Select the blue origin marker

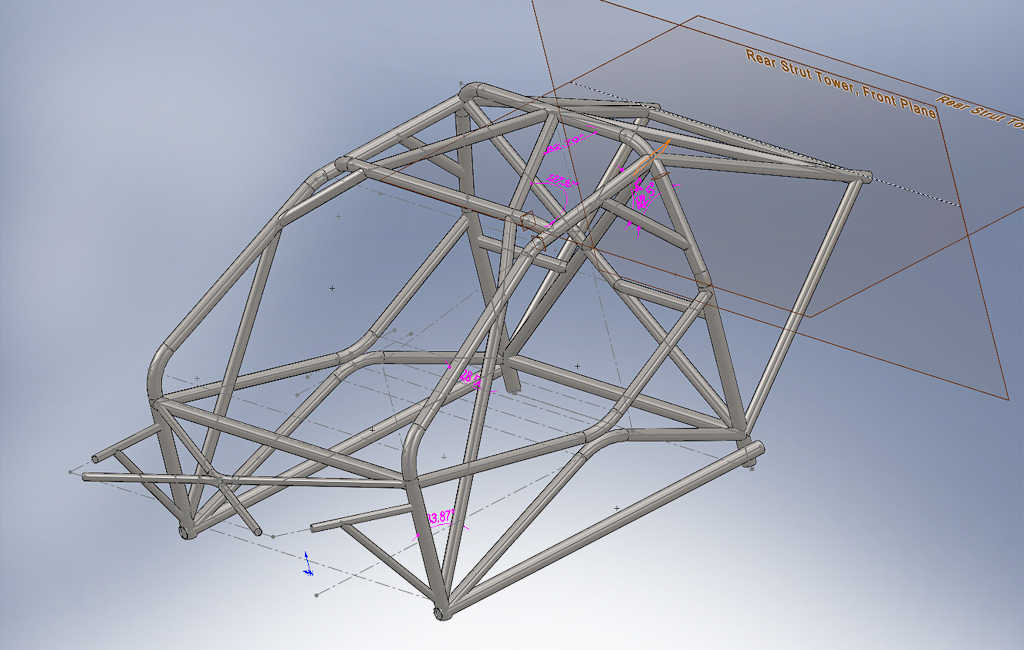click(307, 563)
